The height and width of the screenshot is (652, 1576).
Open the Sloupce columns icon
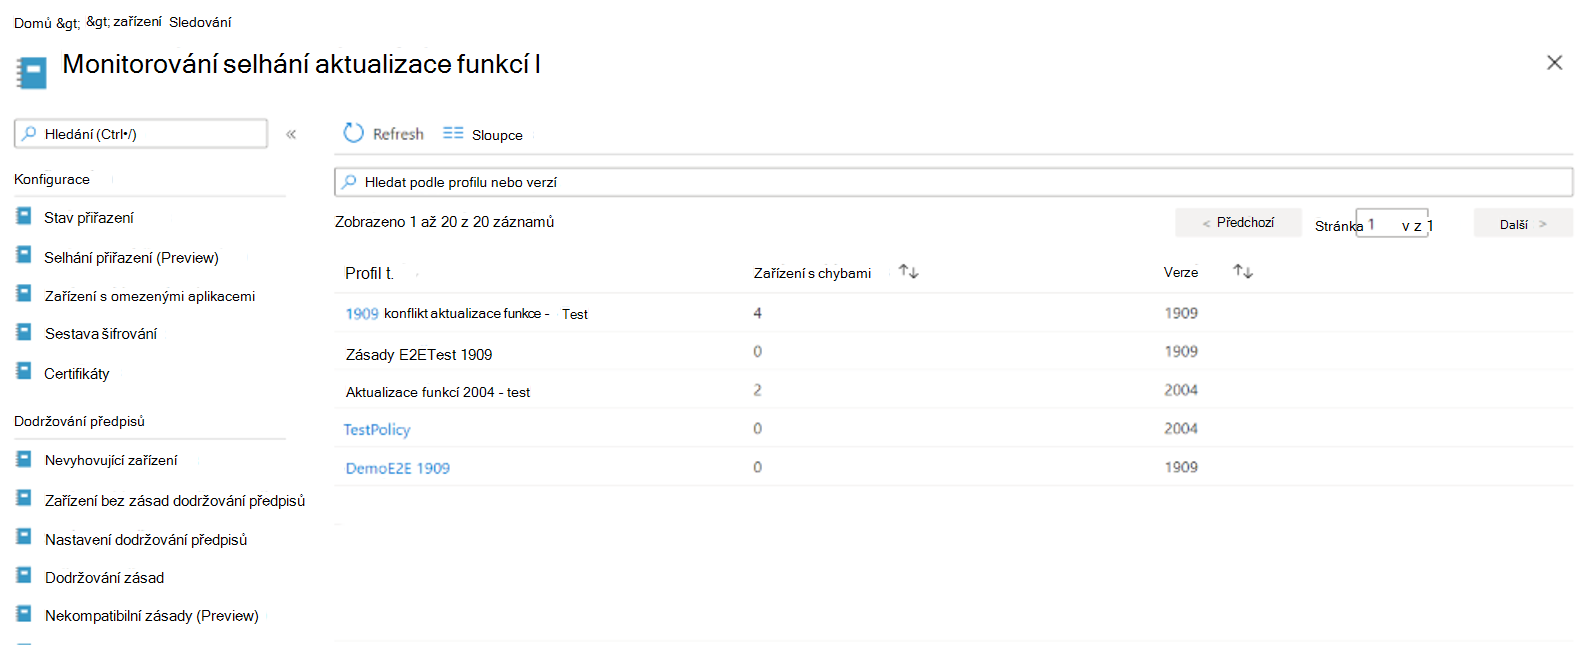453,133
